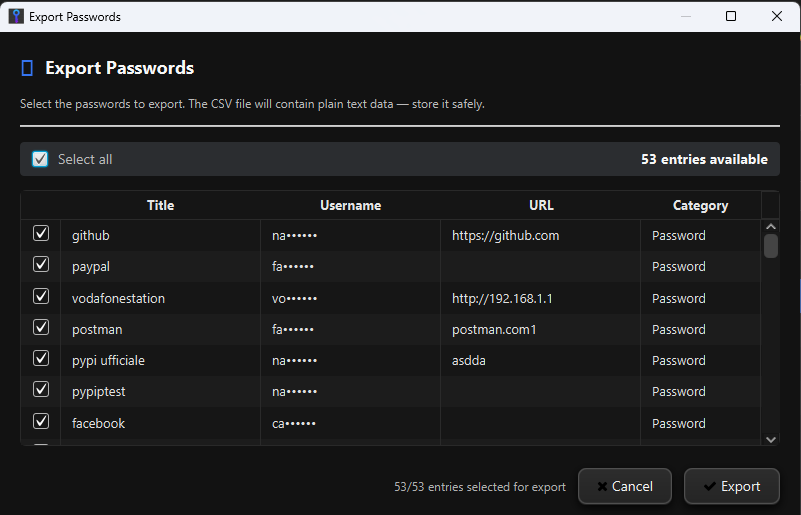Click the masked username in github row
Screen dimensions: 801x515
(295, 236)
